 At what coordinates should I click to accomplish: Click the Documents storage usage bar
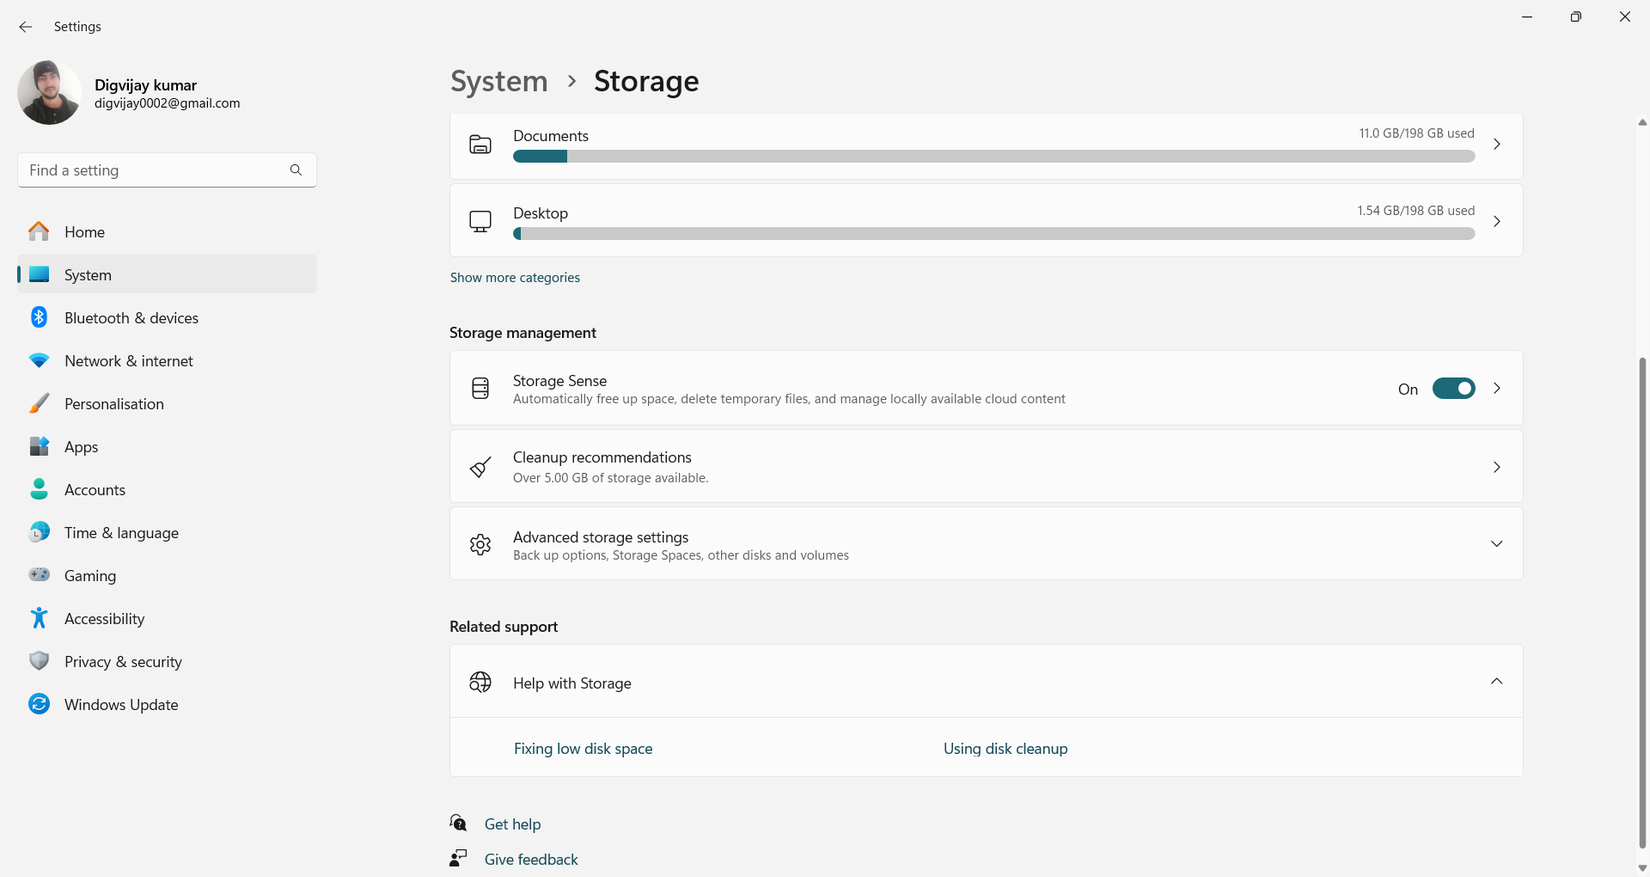[993, 156]
